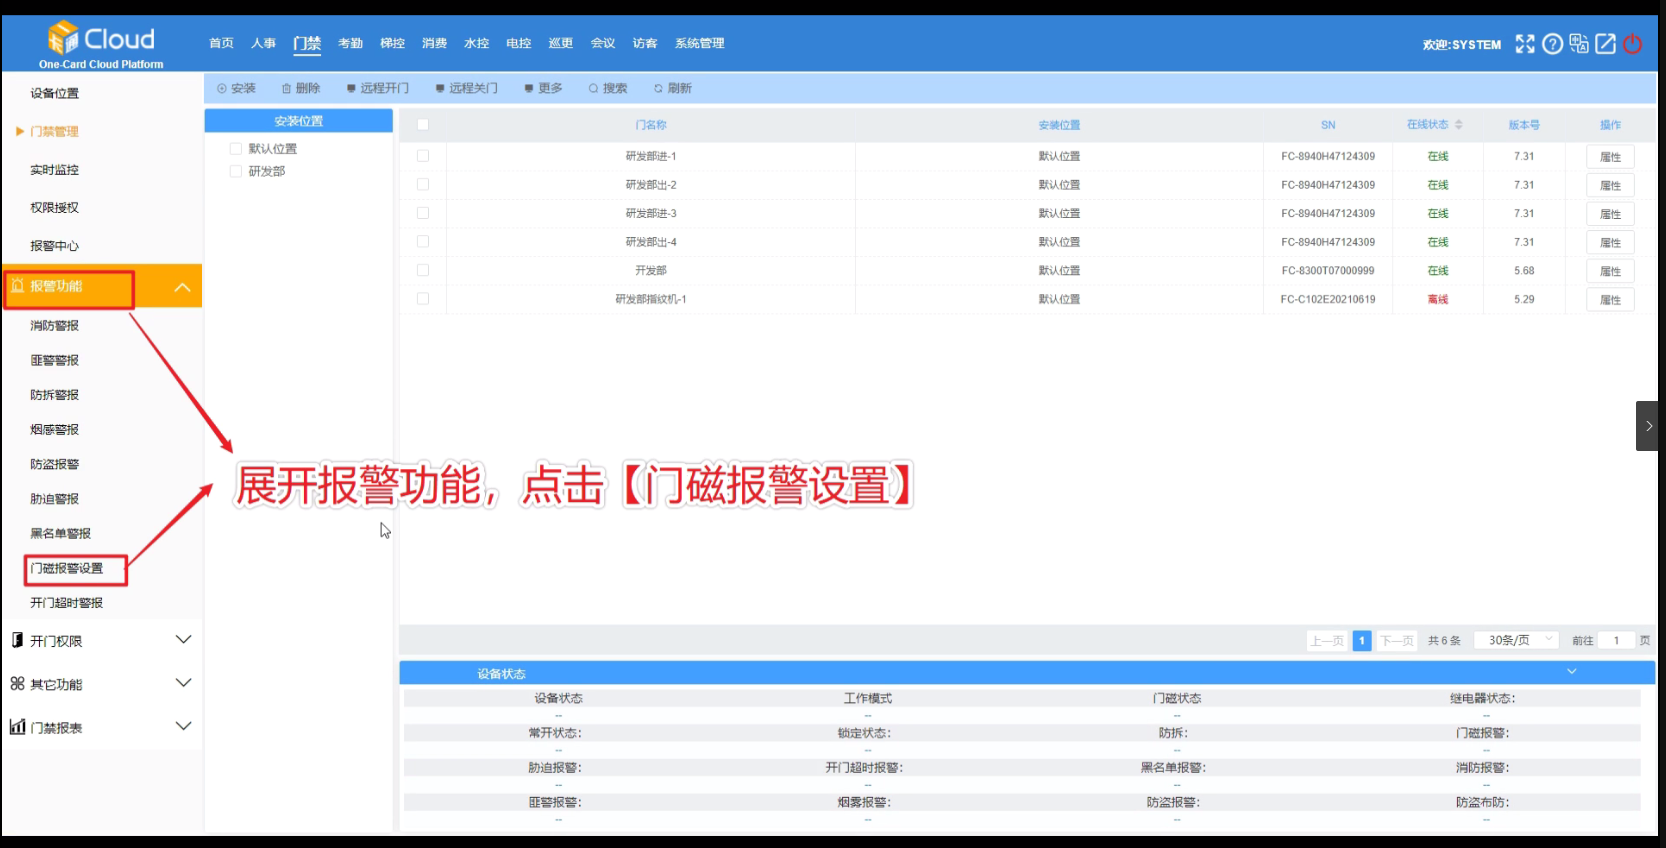This screenshot has height=848, width=1666.
Task: Click the red power logout icon
Action: (1633, 44)
